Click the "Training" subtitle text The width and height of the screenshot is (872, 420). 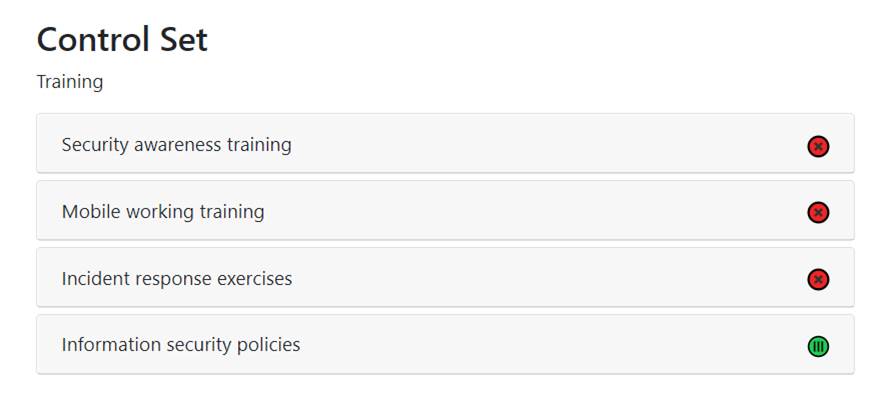click(70, 82)
